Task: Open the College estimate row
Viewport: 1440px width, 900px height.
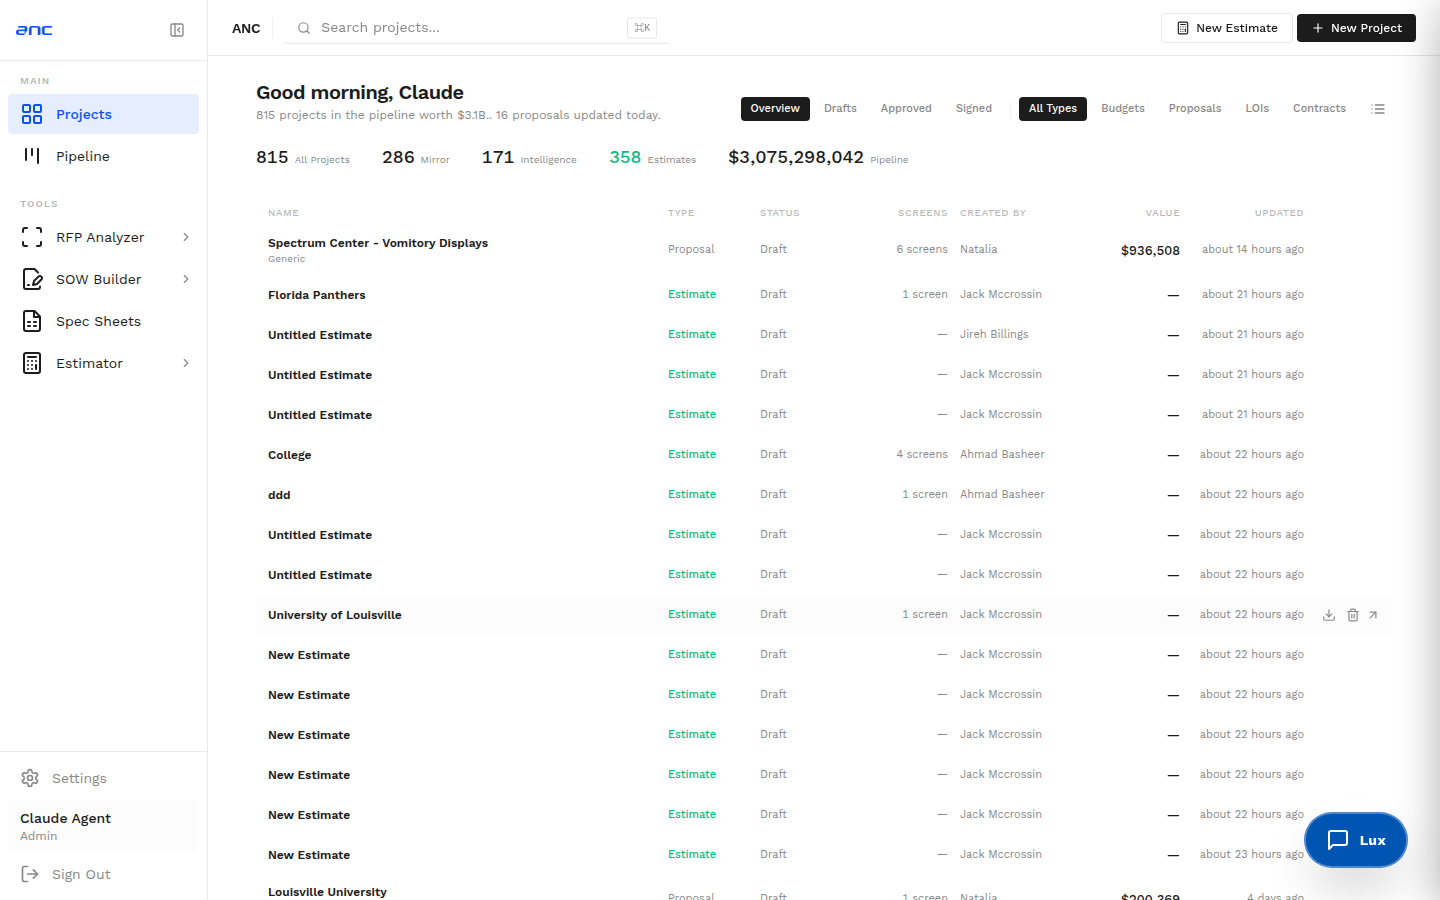Action: click(823, 455)
